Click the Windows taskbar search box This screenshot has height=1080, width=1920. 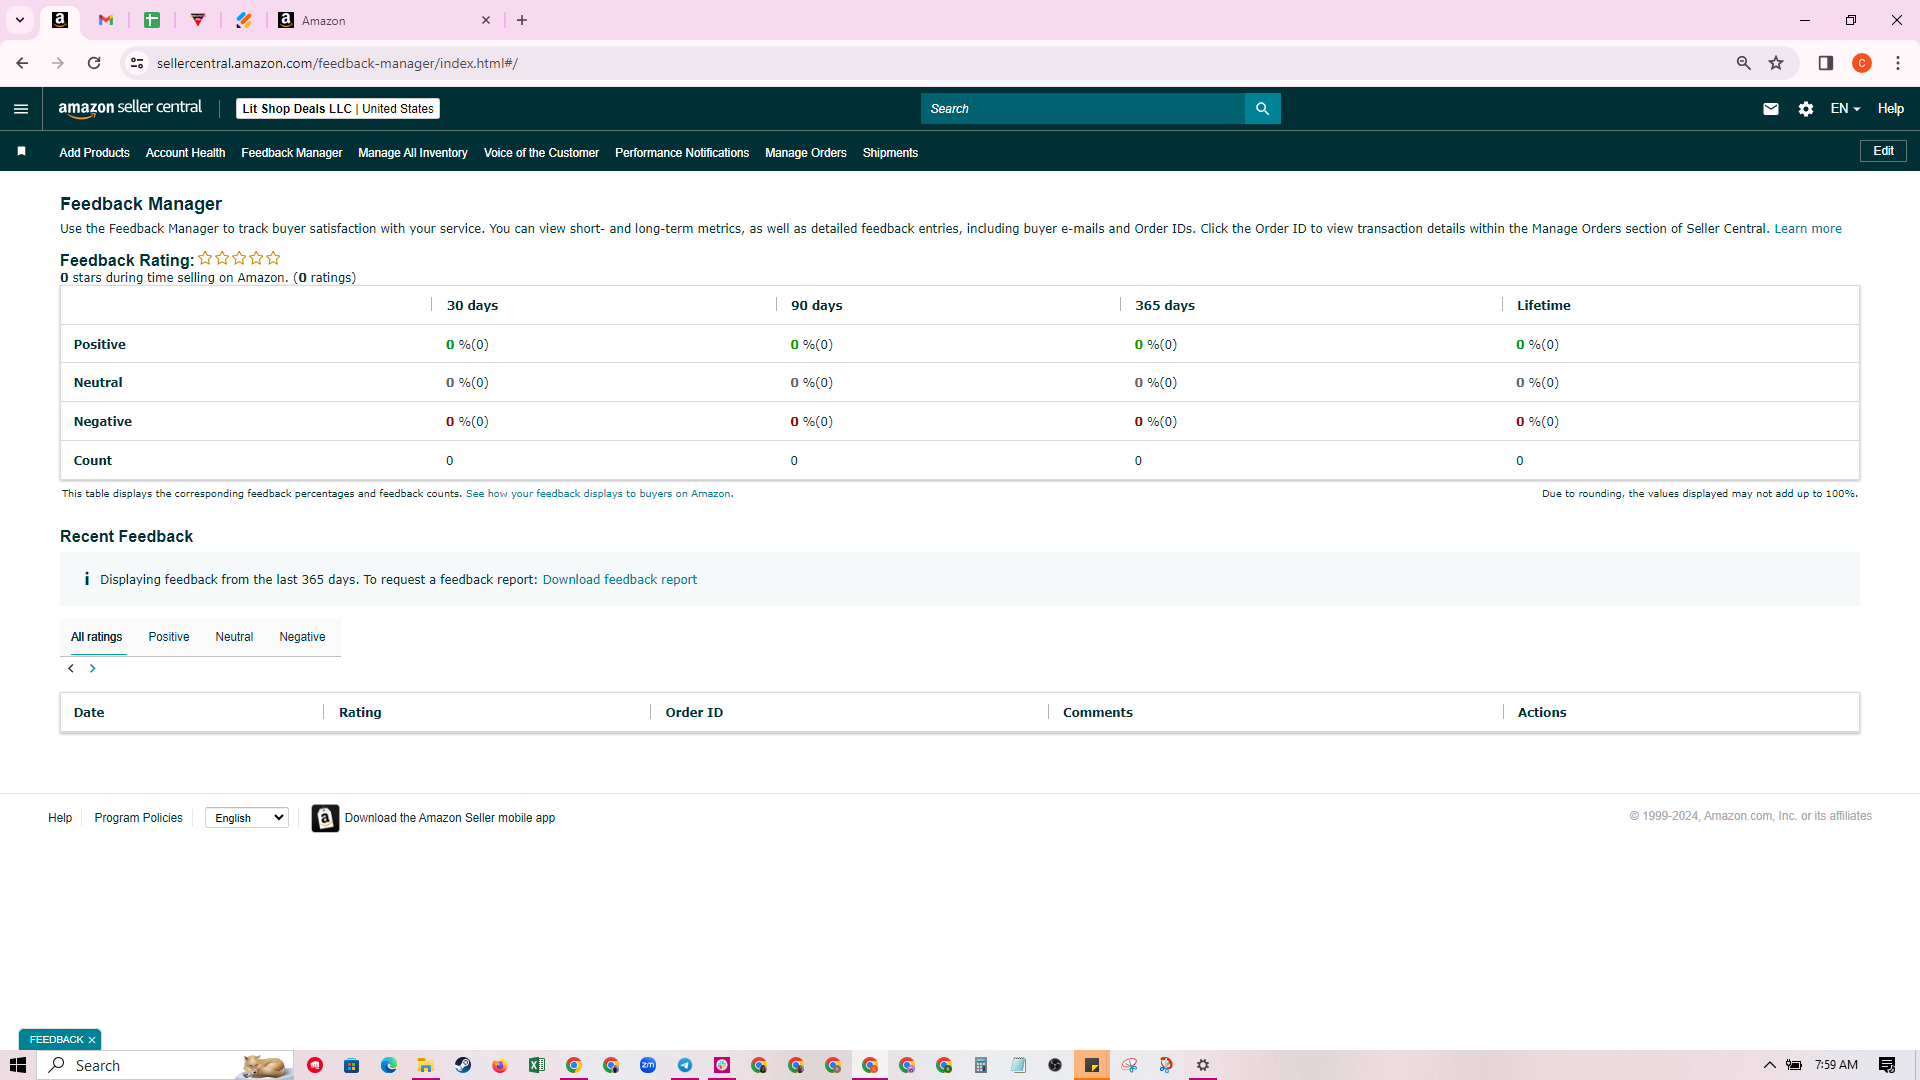(166, 1065)
